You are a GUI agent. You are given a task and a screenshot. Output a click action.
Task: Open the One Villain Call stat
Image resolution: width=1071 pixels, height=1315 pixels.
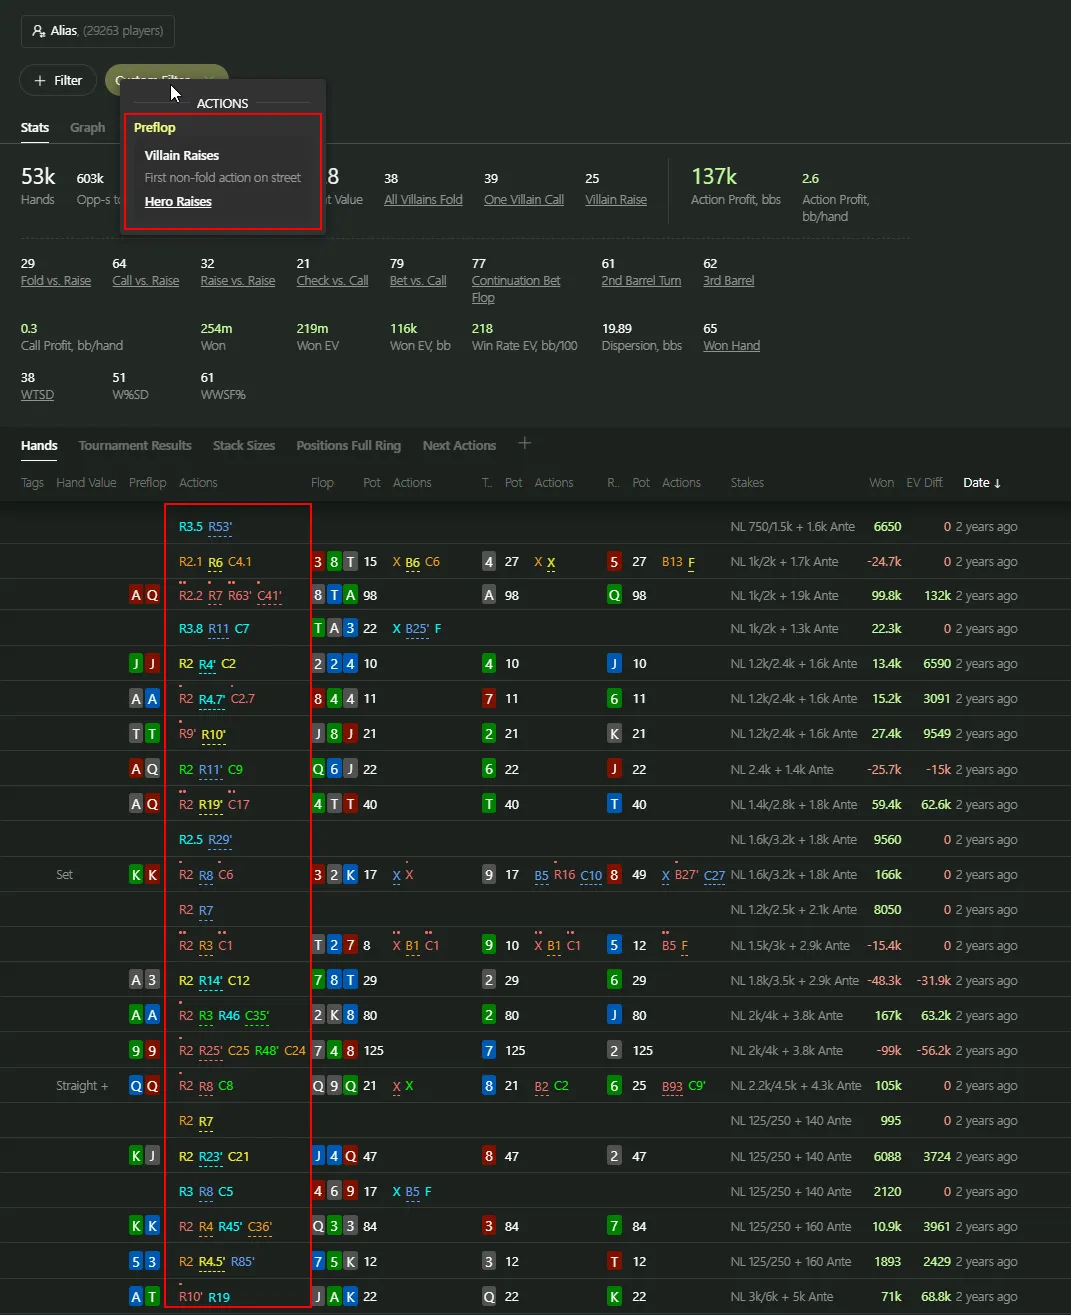(523, 200)
